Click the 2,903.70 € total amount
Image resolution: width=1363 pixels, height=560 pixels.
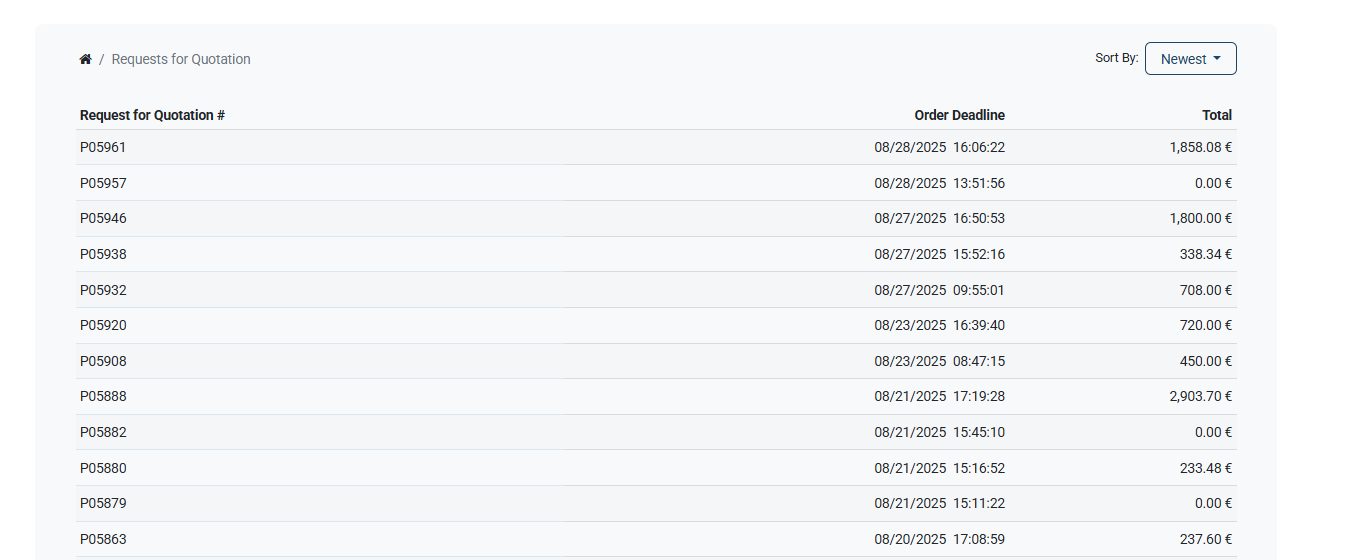(1200, 396)
